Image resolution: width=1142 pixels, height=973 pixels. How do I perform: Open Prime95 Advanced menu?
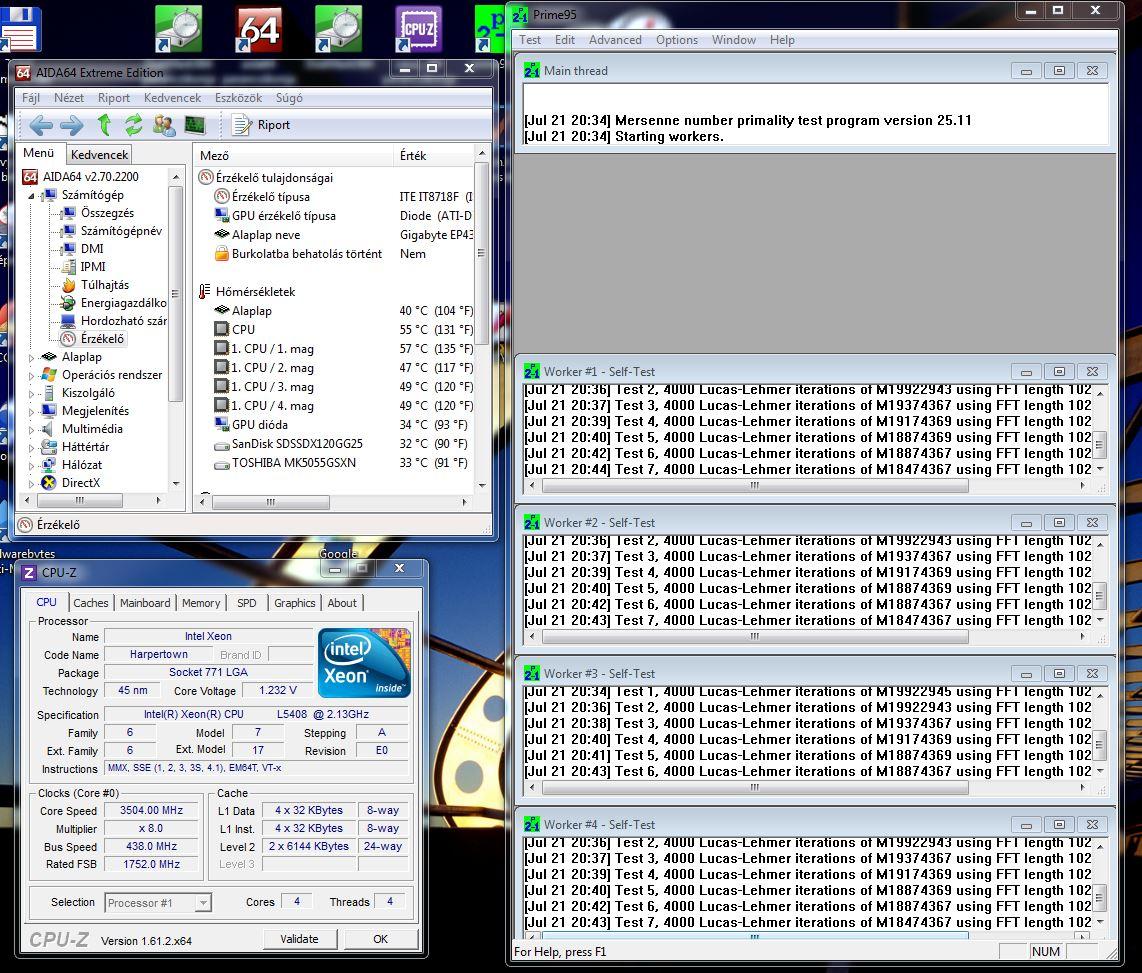pos(615,40)
